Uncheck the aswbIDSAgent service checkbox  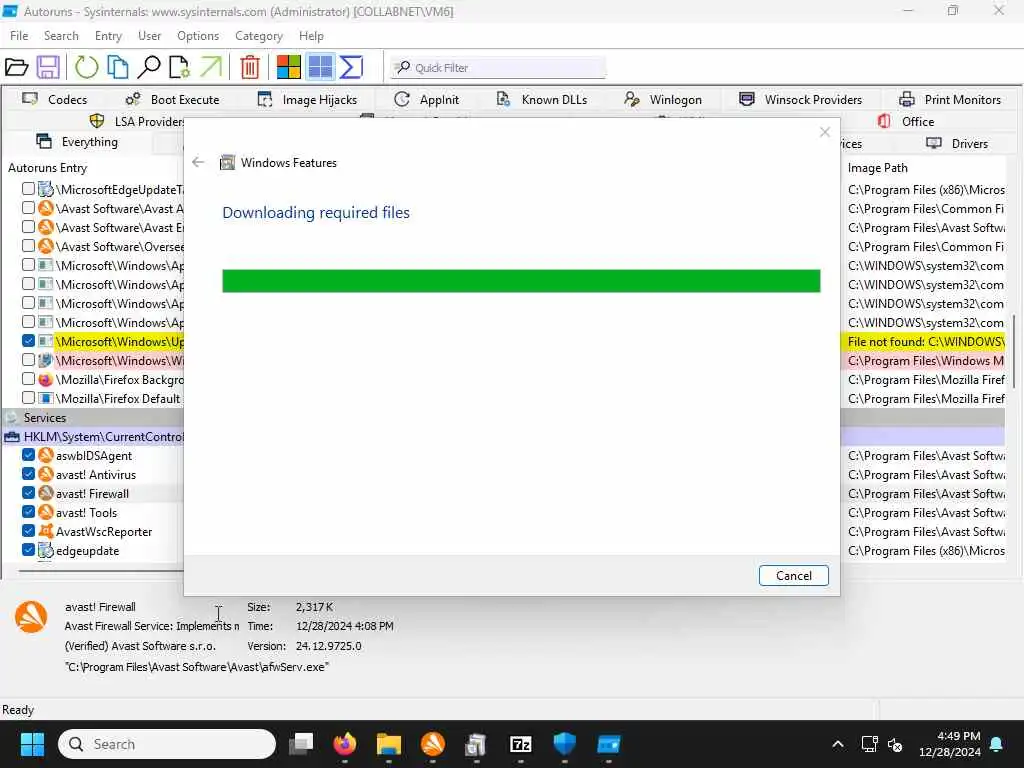[x=28, y=455]
